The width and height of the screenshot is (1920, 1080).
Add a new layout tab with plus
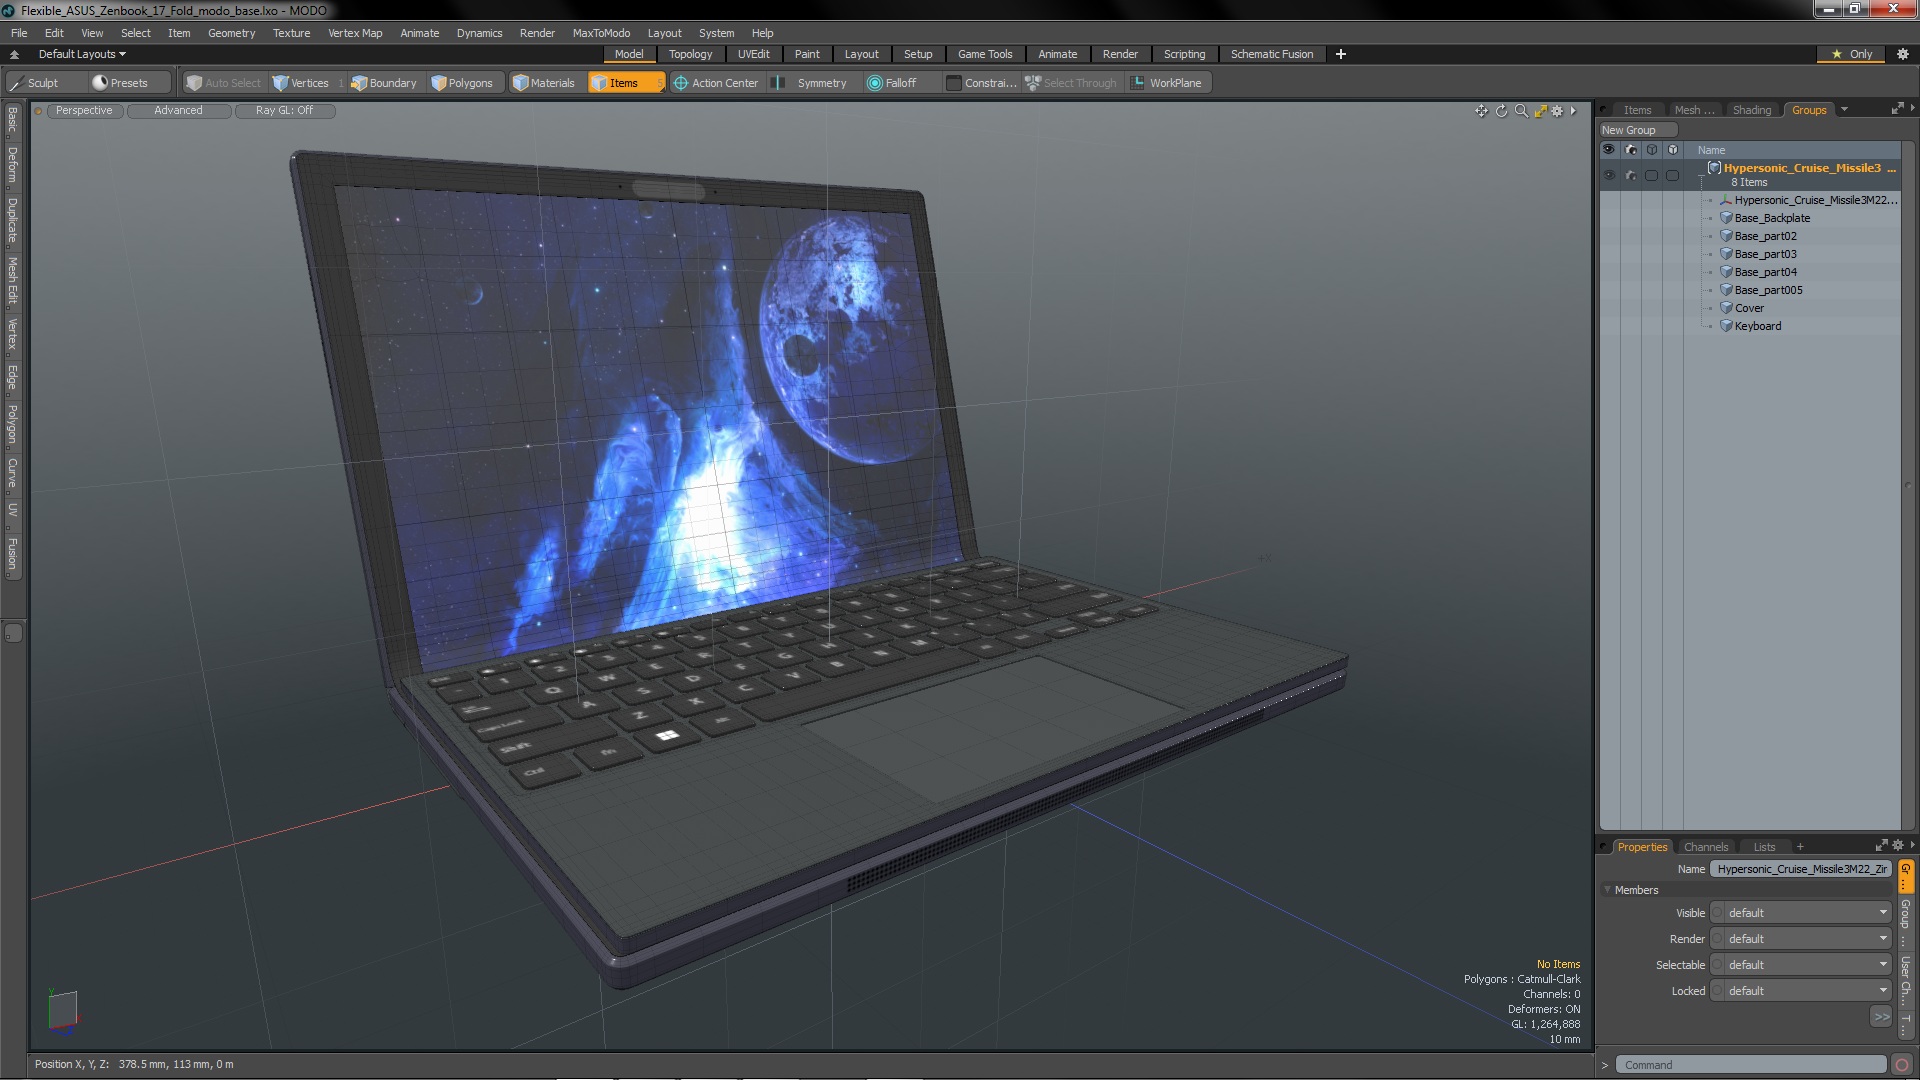tap(1340, 54)
